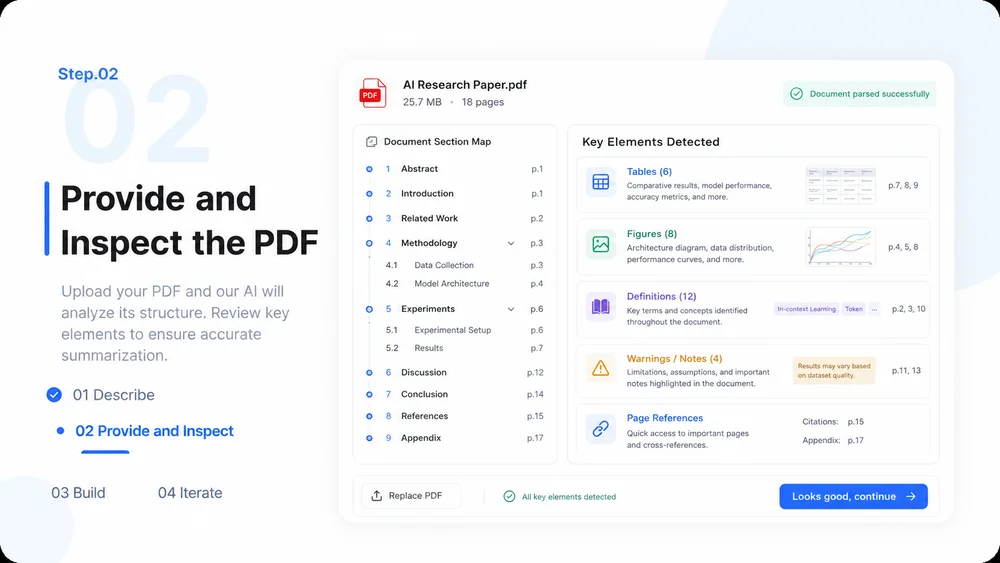
Task: Click 'Appendix: p.17' in Page References
Action: click(x=833, y=441)
